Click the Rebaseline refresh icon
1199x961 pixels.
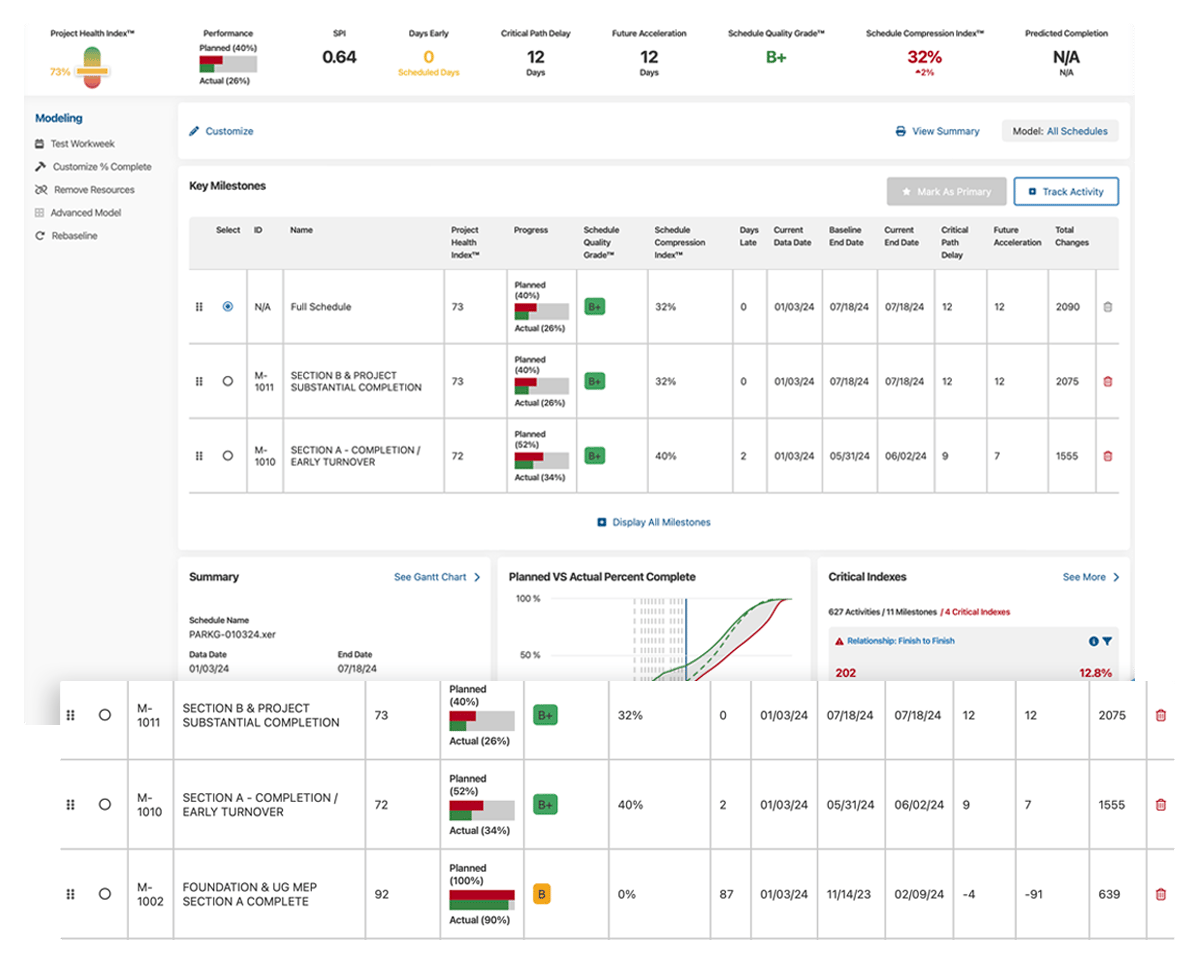coord(40,235)
